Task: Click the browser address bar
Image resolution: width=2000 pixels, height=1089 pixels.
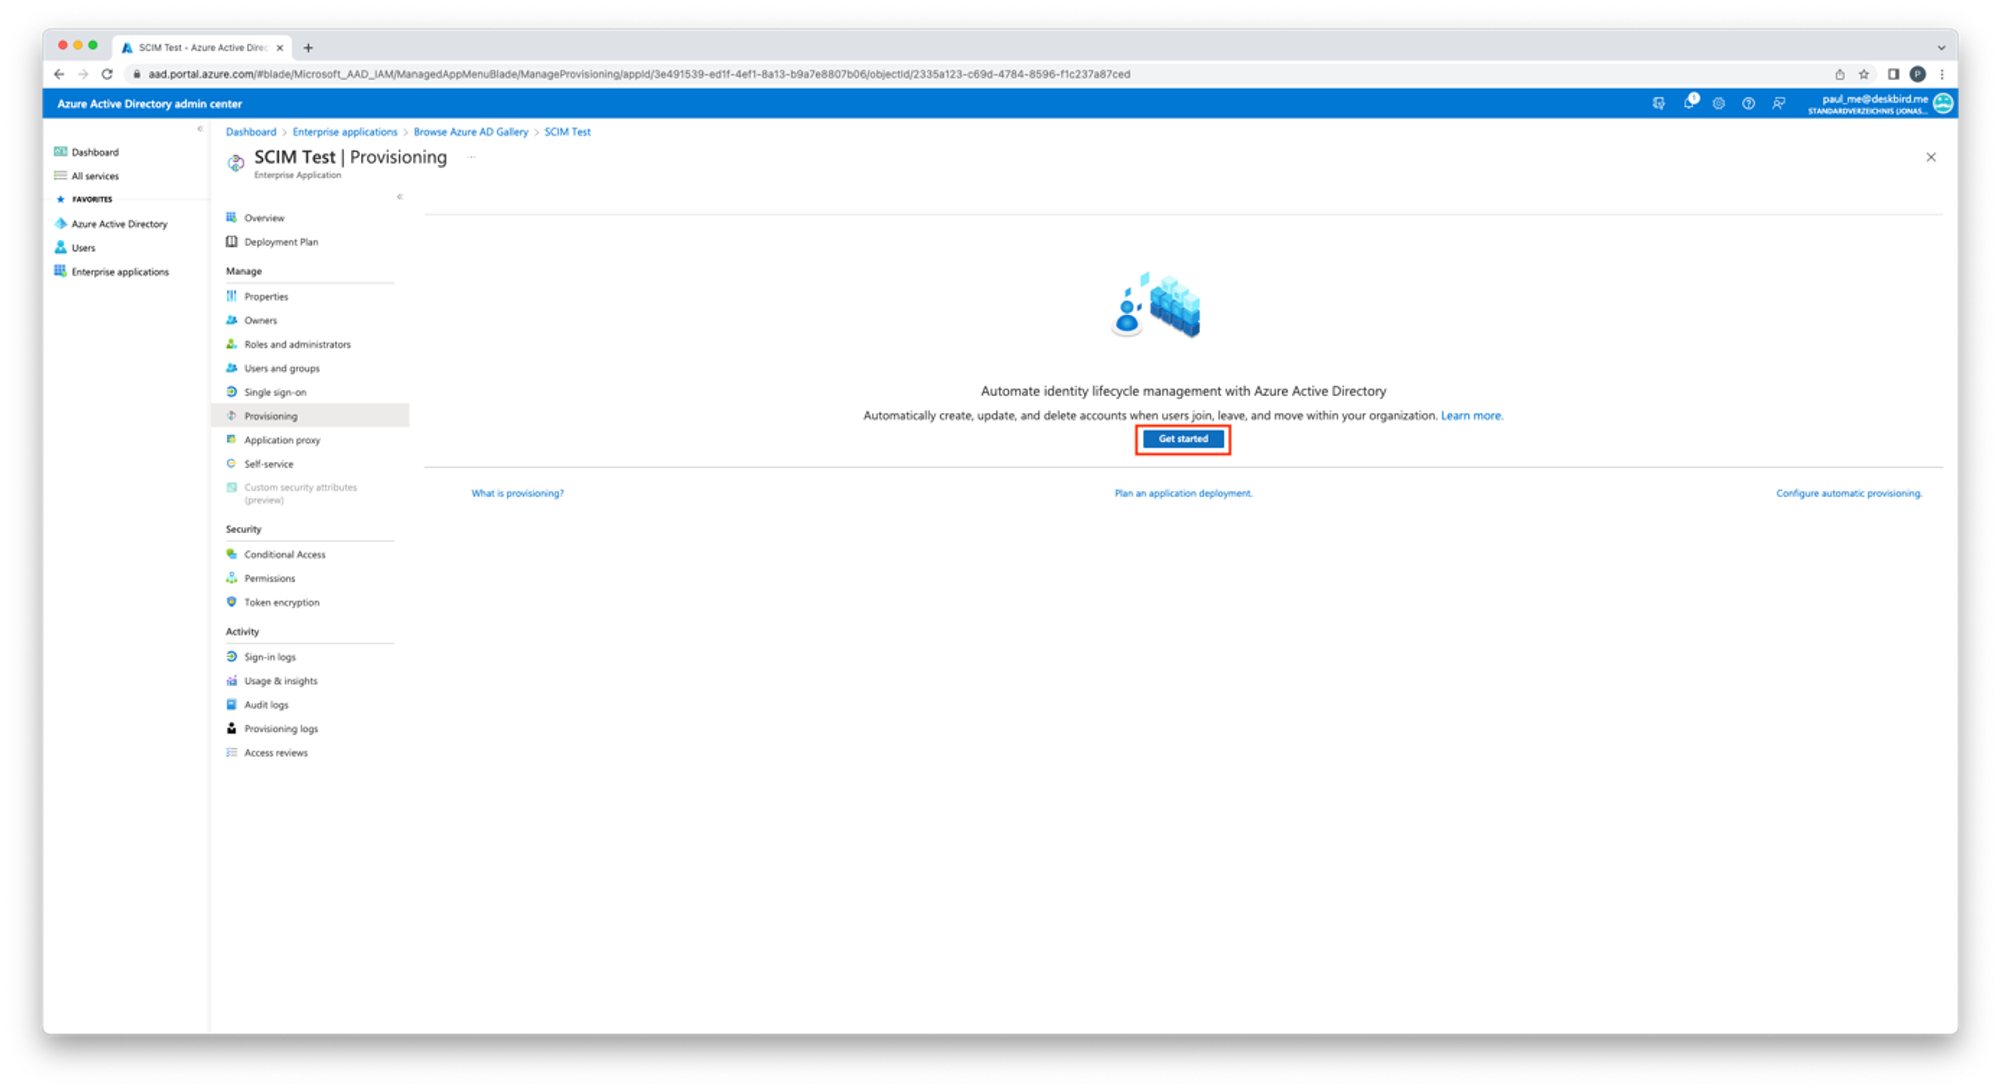Action: (640, 74)
